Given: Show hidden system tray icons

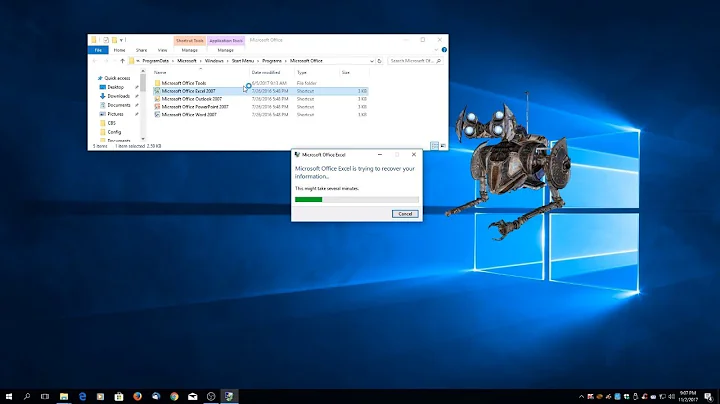Looking at the screenshot, I should (x=581, y=397).
